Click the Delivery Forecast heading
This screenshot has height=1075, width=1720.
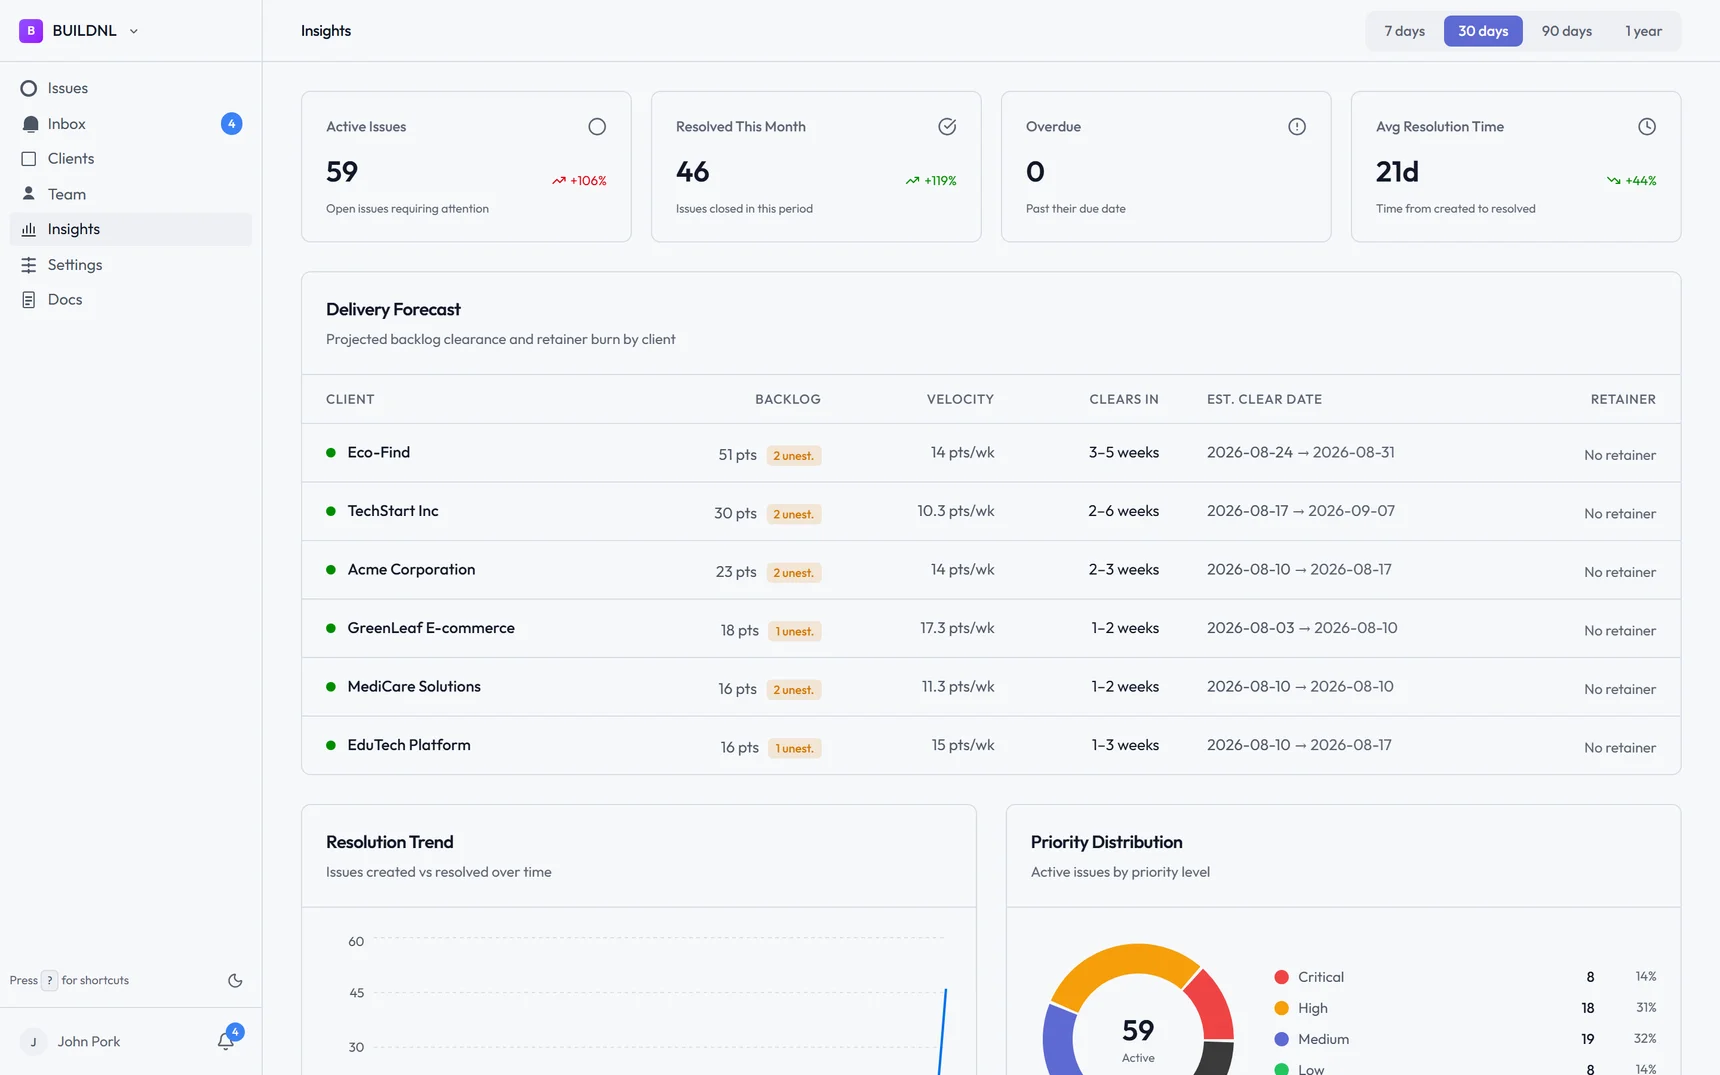coord(393,310)
